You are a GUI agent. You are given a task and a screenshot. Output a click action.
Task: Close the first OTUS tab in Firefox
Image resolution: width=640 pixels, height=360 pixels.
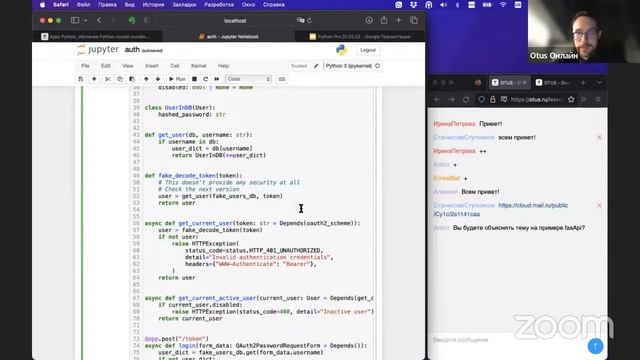[524, 82]
